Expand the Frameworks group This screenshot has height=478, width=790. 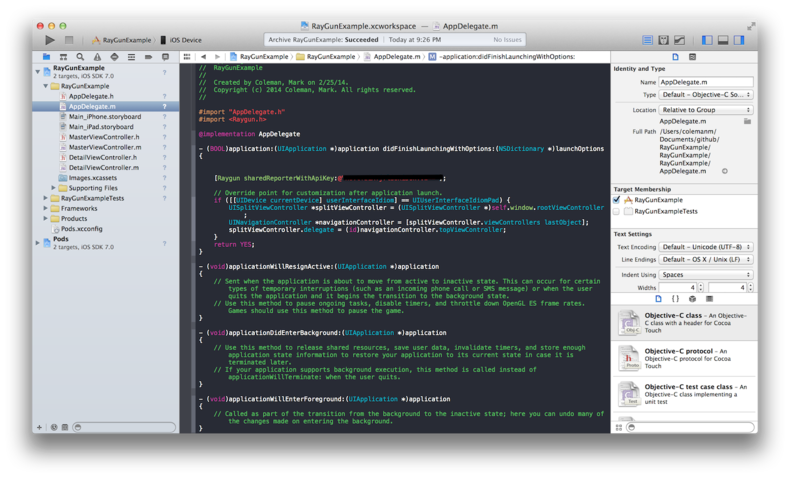46,208
